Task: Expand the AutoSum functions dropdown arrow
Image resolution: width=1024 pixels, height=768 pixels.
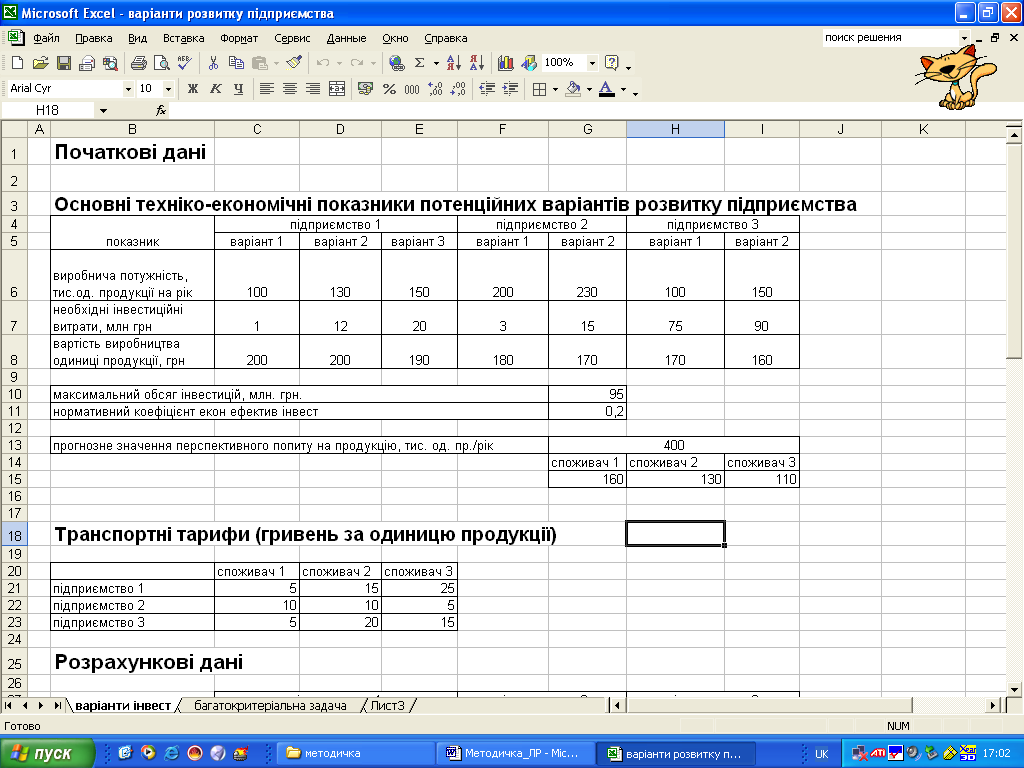Action: [x=436, y=63]
